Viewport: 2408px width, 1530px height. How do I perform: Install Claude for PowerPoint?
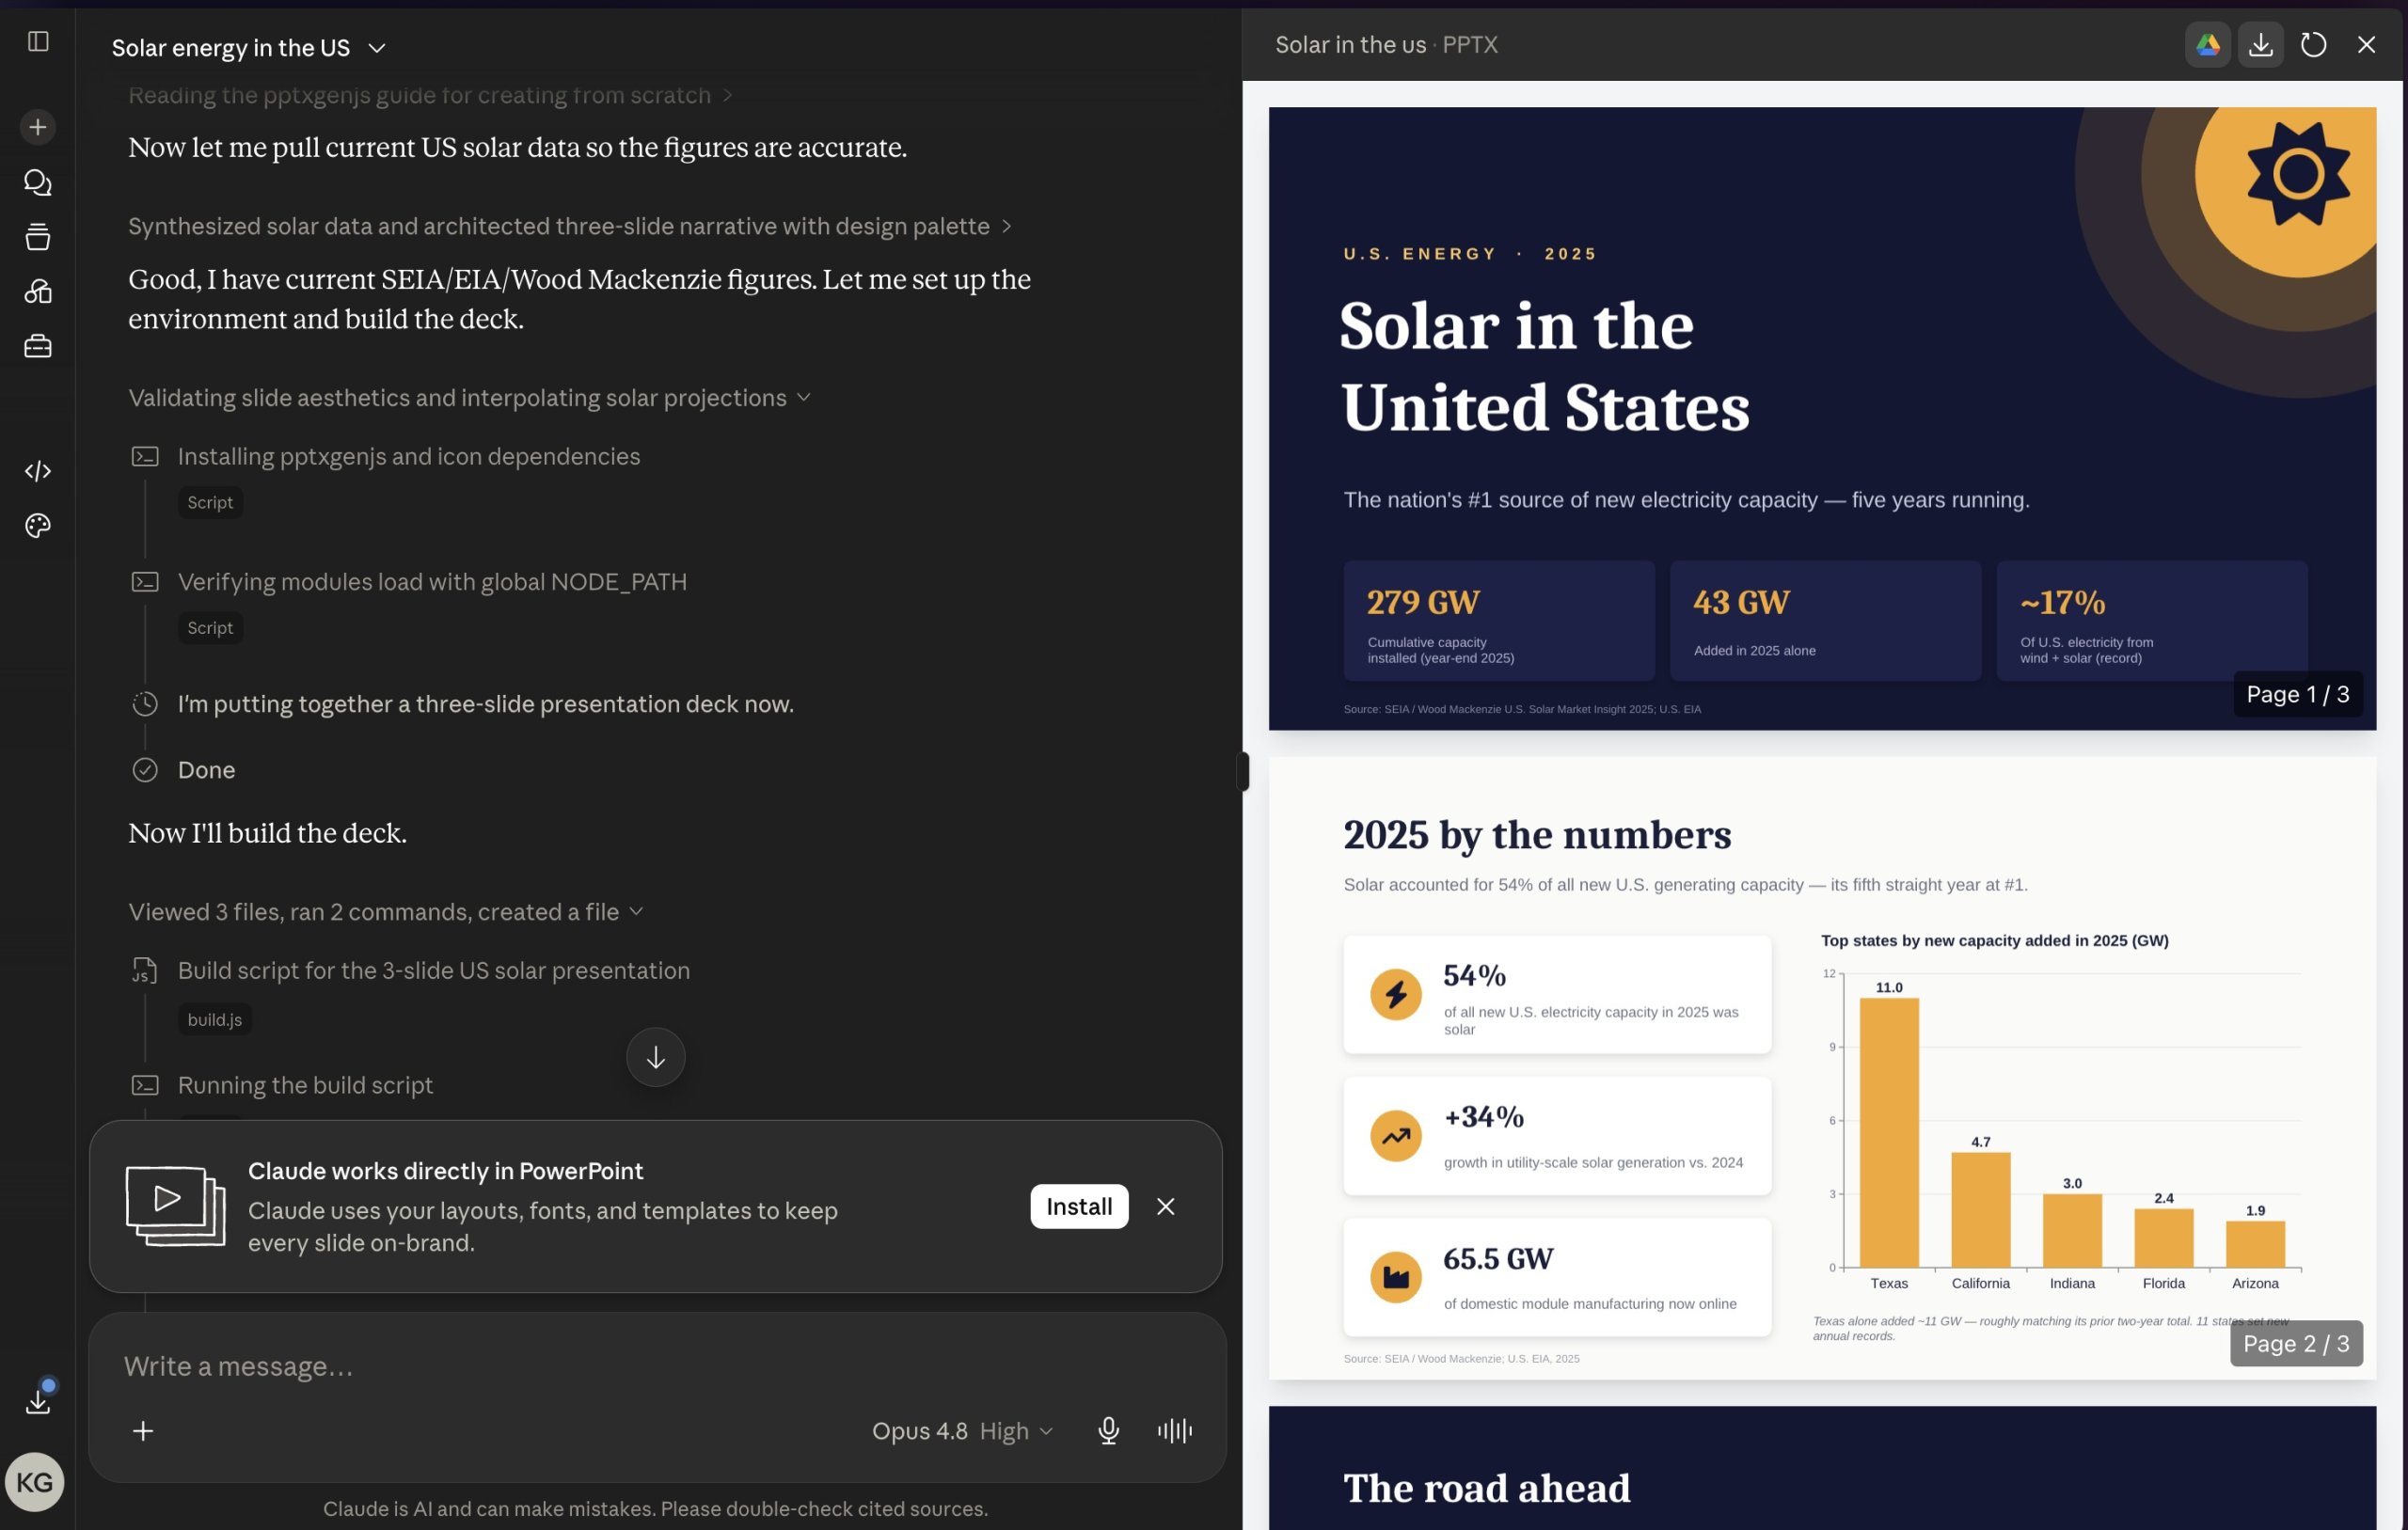(x=1079, y=1207)
